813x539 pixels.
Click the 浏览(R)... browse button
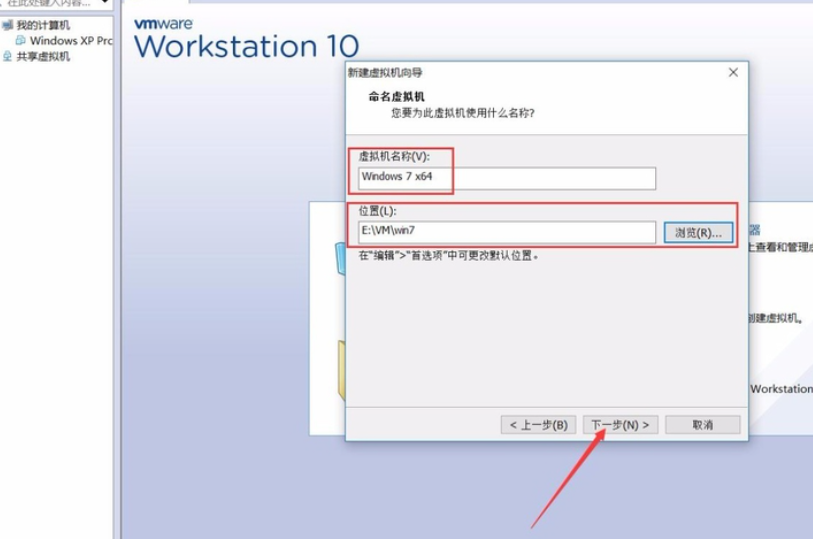(x=698, y=233)
